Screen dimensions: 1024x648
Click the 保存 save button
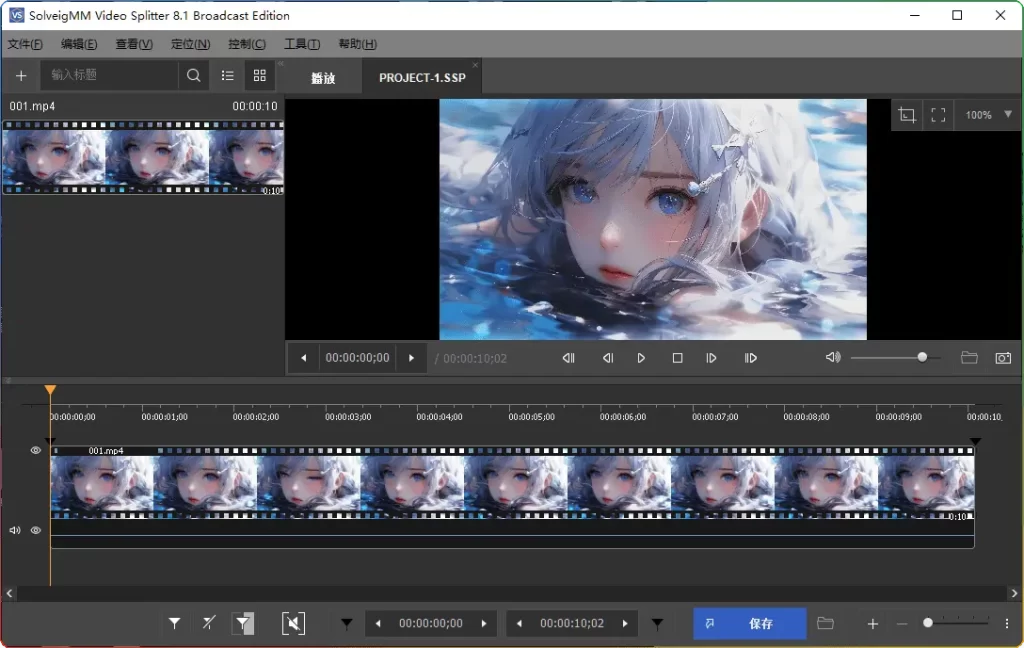750,624
